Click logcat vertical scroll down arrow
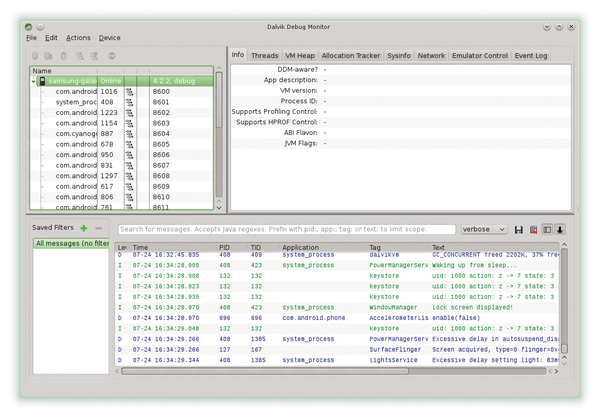Image resolution: width=600 pixels, height=418 pixels. [564, 362]
